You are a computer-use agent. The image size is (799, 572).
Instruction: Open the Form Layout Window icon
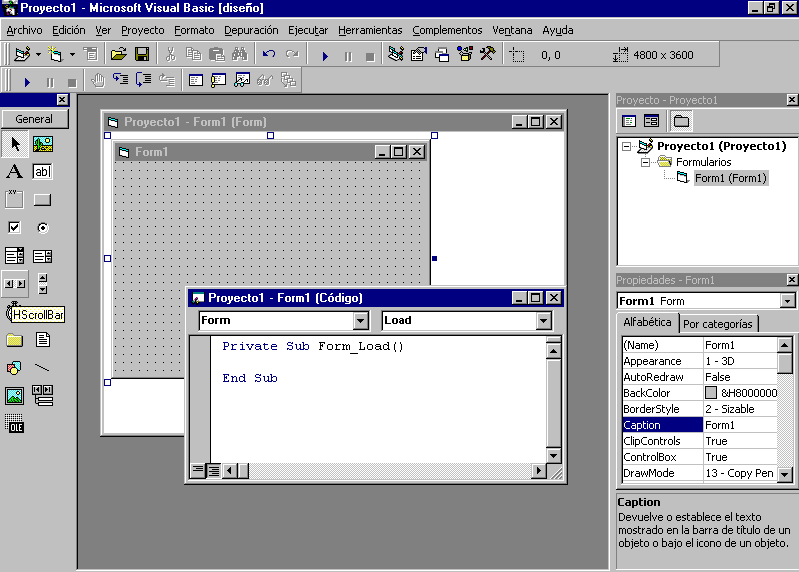pos(442,54)
